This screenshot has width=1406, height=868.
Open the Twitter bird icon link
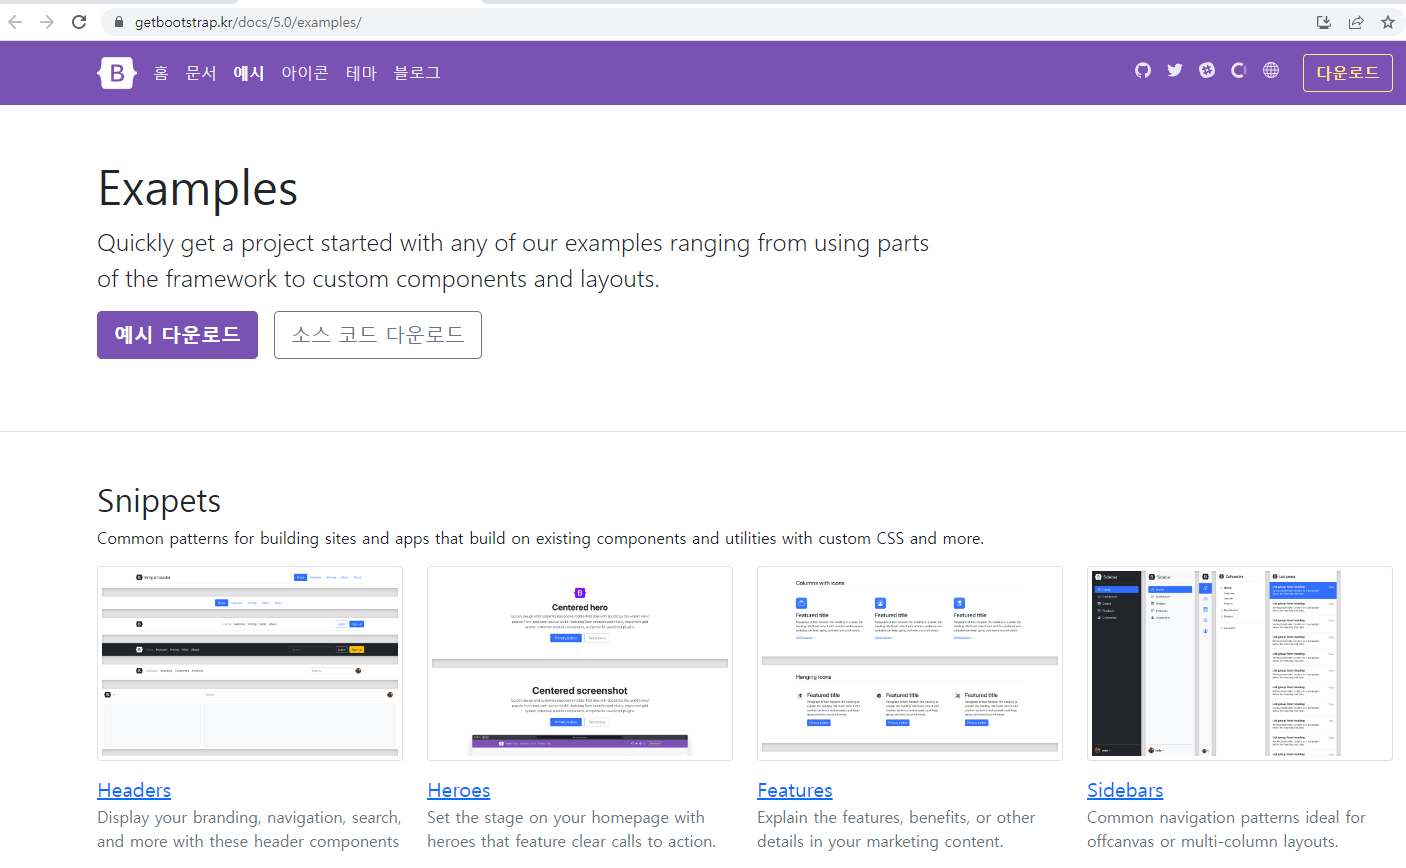tap(1175, 70)
